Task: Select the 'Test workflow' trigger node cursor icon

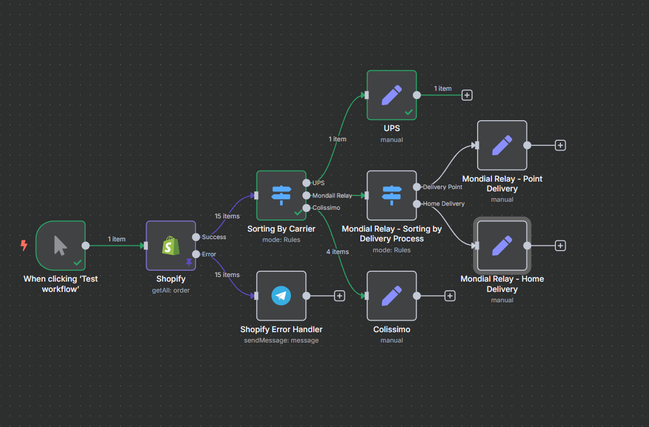Action: [x=60, y=246]
